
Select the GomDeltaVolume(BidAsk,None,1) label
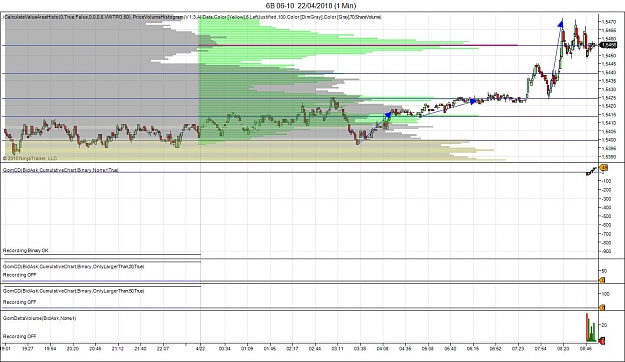39,318
